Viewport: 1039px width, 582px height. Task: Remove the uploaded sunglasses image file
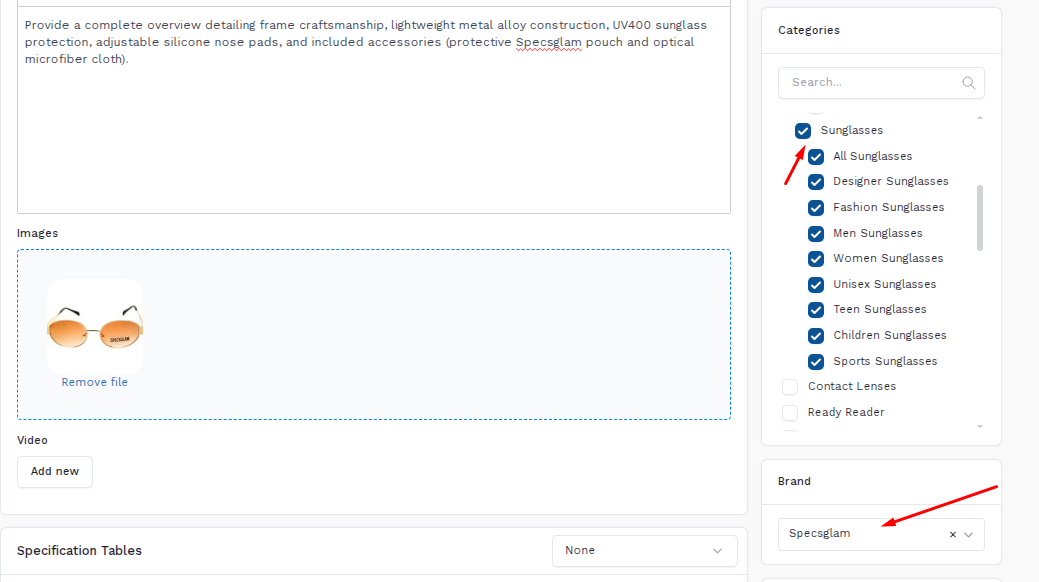coord(94,382)
